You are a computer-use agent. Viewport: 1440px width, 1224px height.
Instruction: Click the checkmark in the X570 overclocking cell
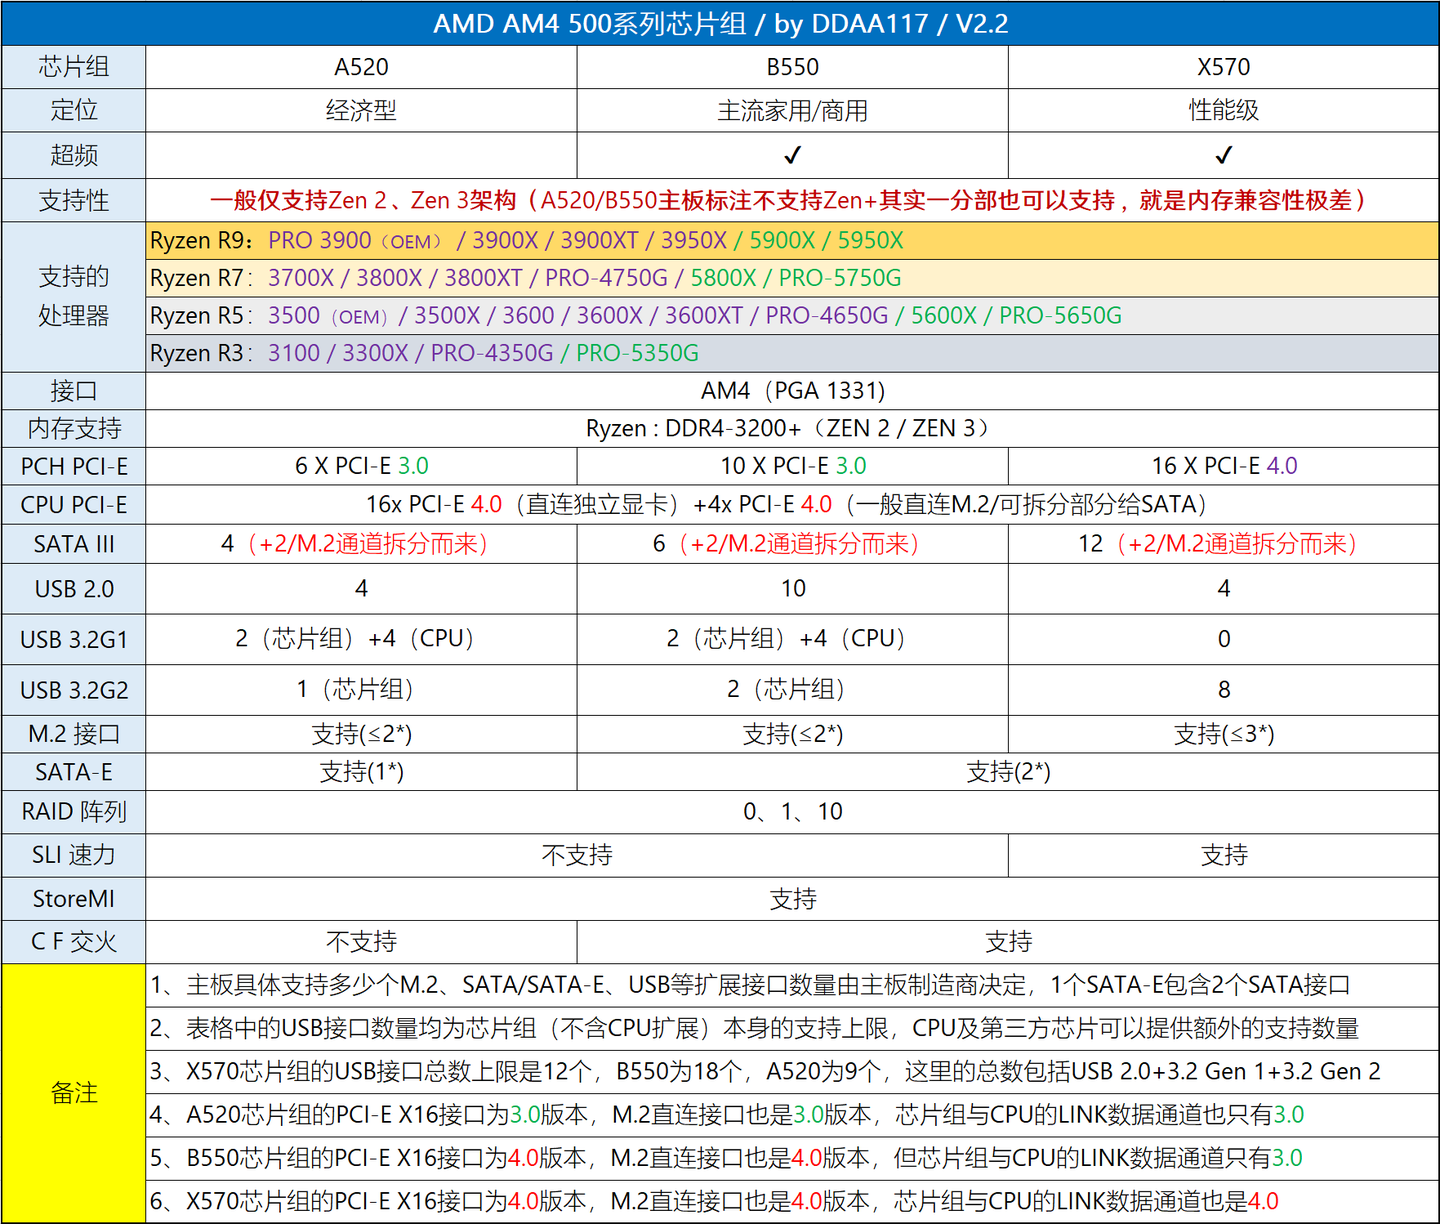tap(1223, 155)
